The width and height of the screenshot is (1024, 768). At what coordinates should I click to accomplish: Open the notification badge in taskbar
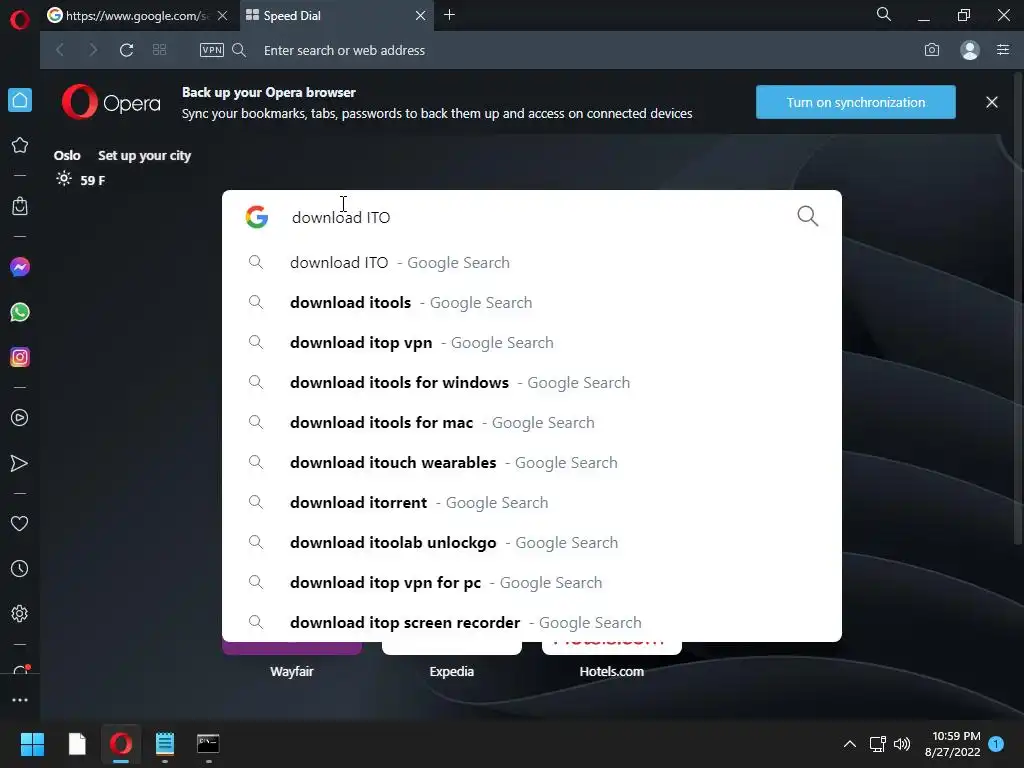(996, 744)
